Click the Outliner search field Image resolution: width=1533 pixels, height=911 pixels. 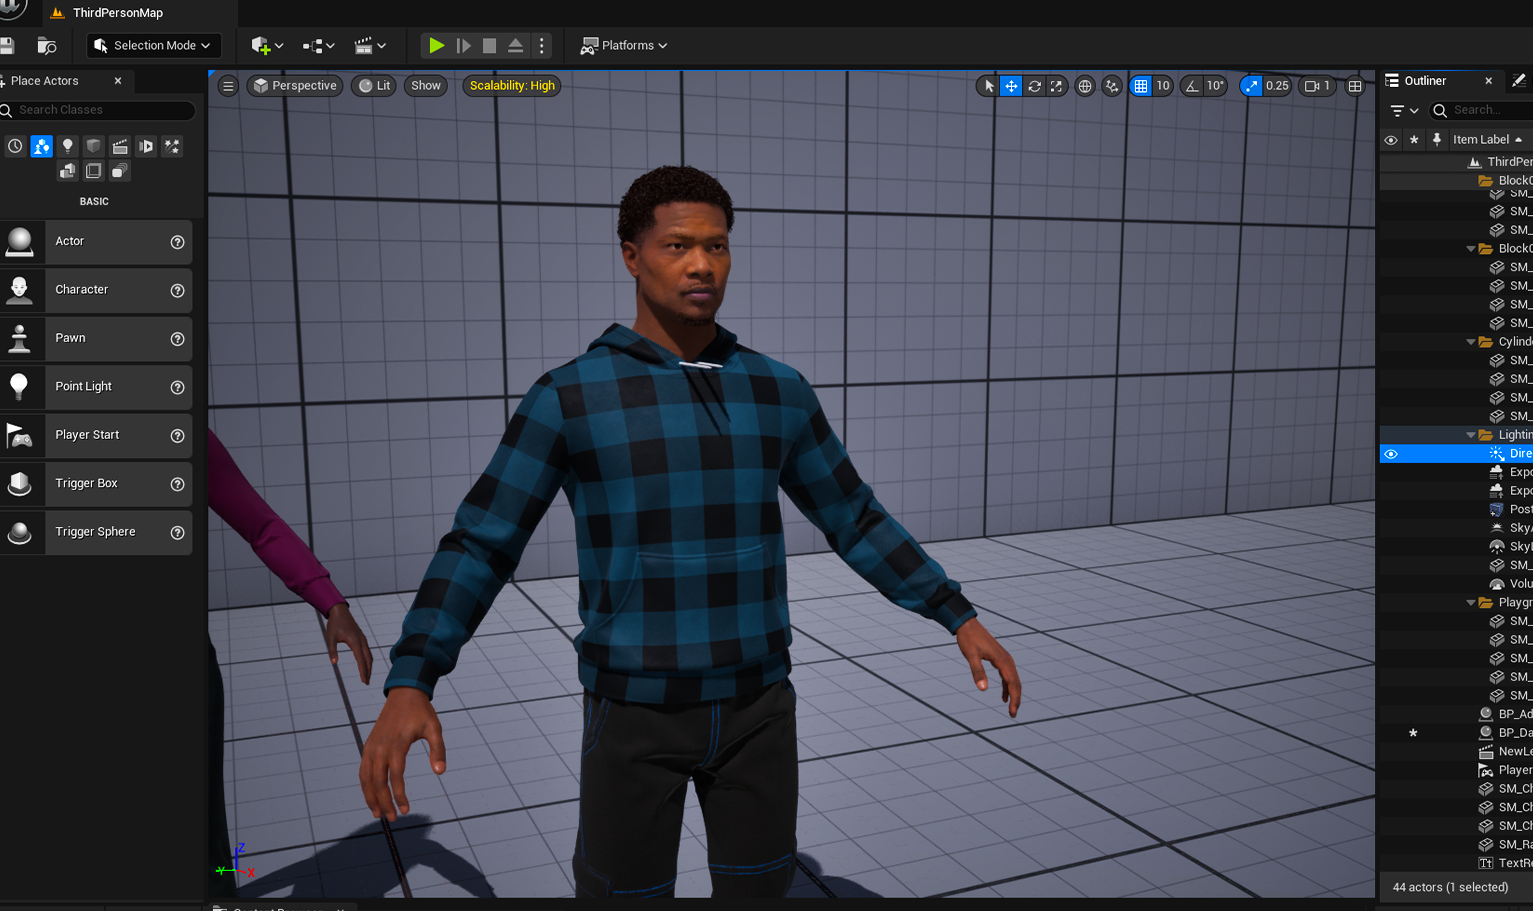(1480, 110)
